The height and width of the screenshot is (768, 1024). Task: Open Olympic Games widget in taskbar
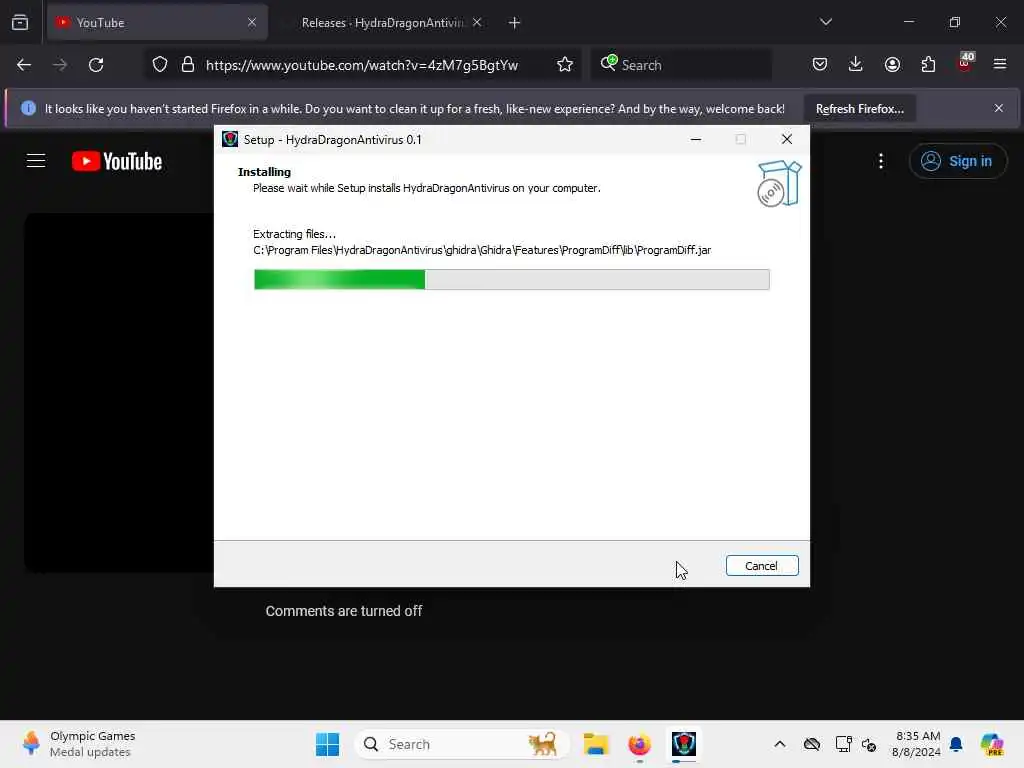point(78,744)
